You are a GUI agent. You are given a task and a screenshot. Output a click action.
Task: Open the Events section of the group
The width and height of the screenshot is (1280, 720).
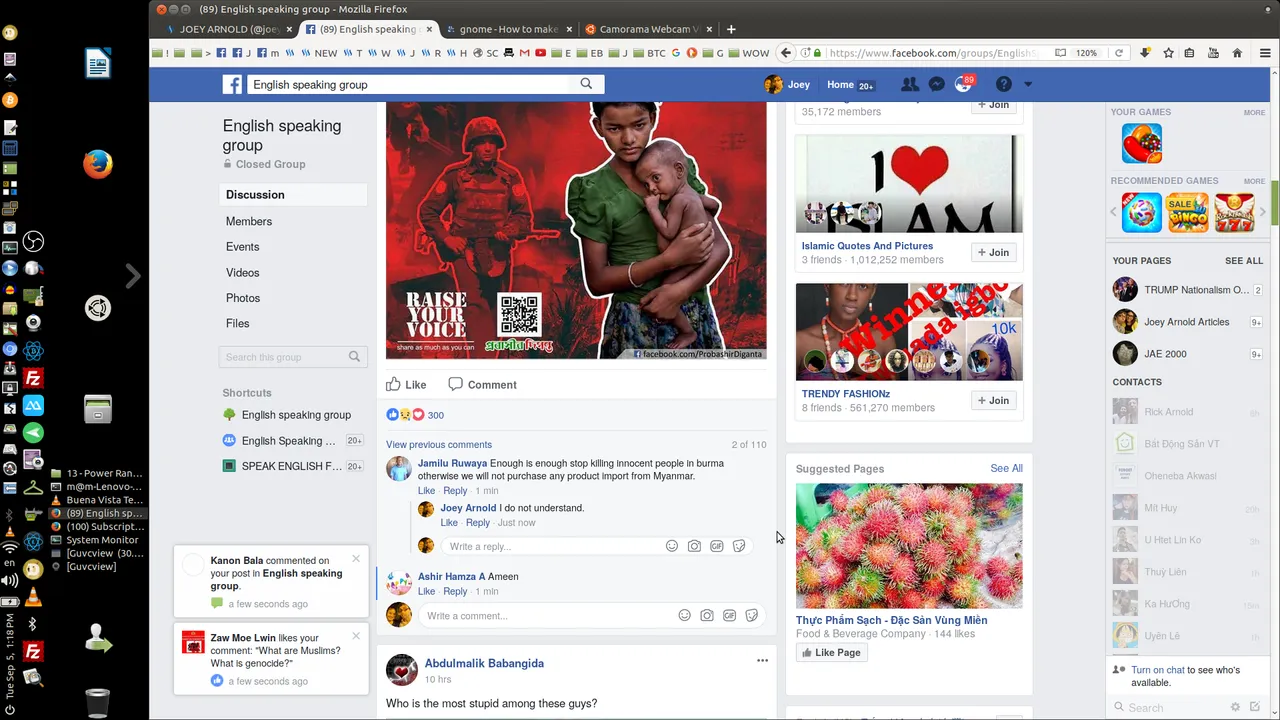point(243,247)
